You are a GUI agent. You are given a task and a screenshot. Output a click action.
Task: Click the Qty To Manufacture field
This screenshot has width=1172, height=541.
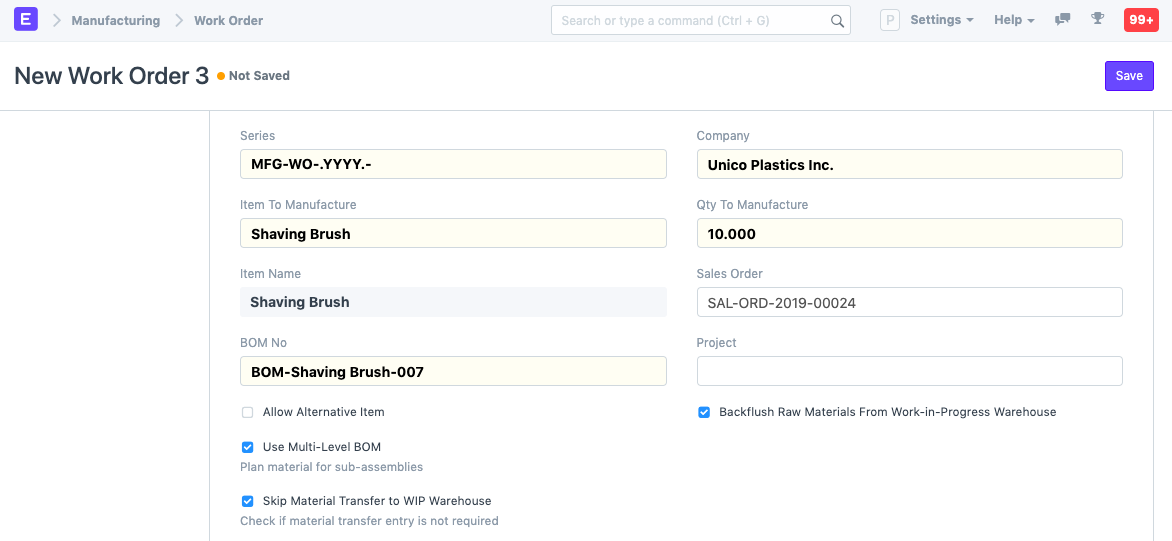pos(909,234)
